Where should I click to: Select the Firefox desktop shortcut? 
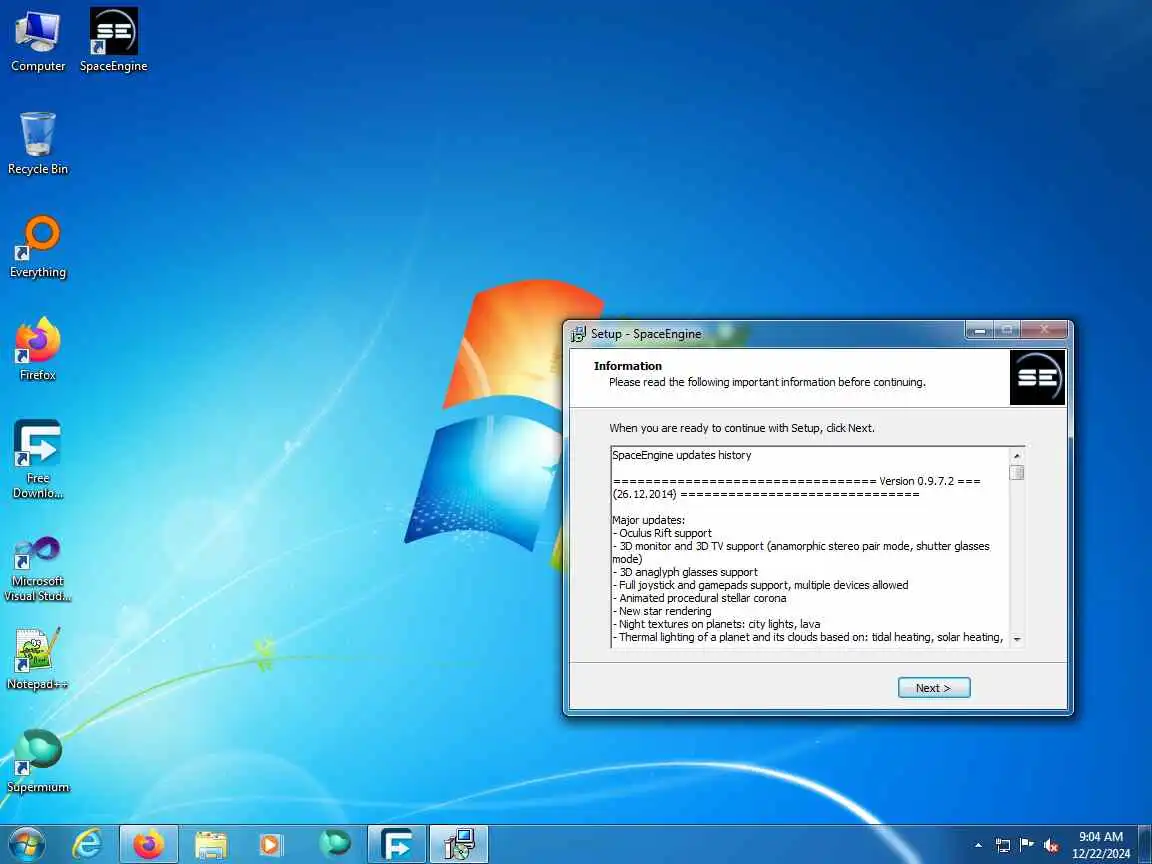tap(37, 350)
